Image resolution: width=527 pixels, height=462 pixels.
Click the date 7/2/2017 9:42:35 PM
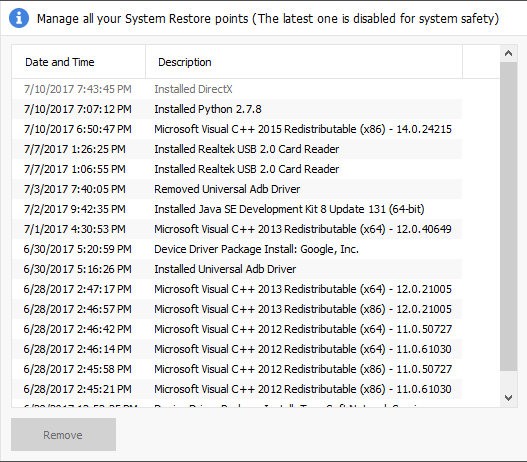[75, 209]
